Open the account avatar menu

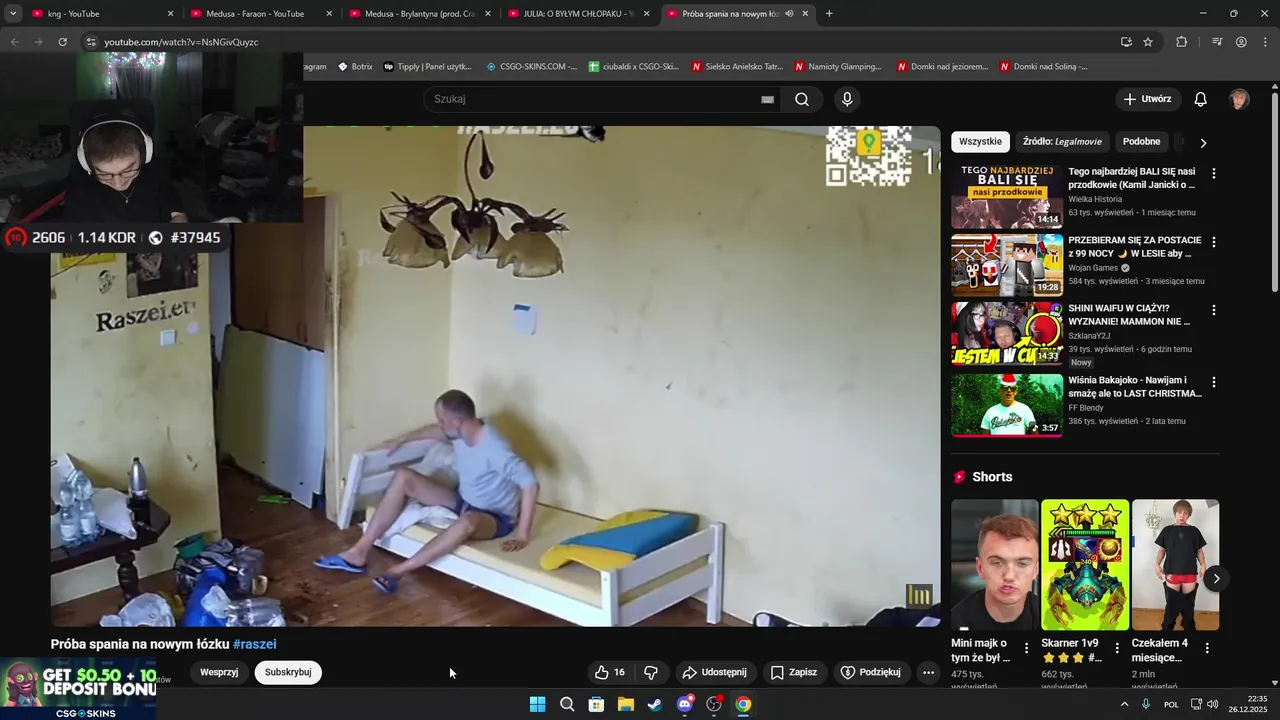pyautogui.click(x=1239, y=99)
